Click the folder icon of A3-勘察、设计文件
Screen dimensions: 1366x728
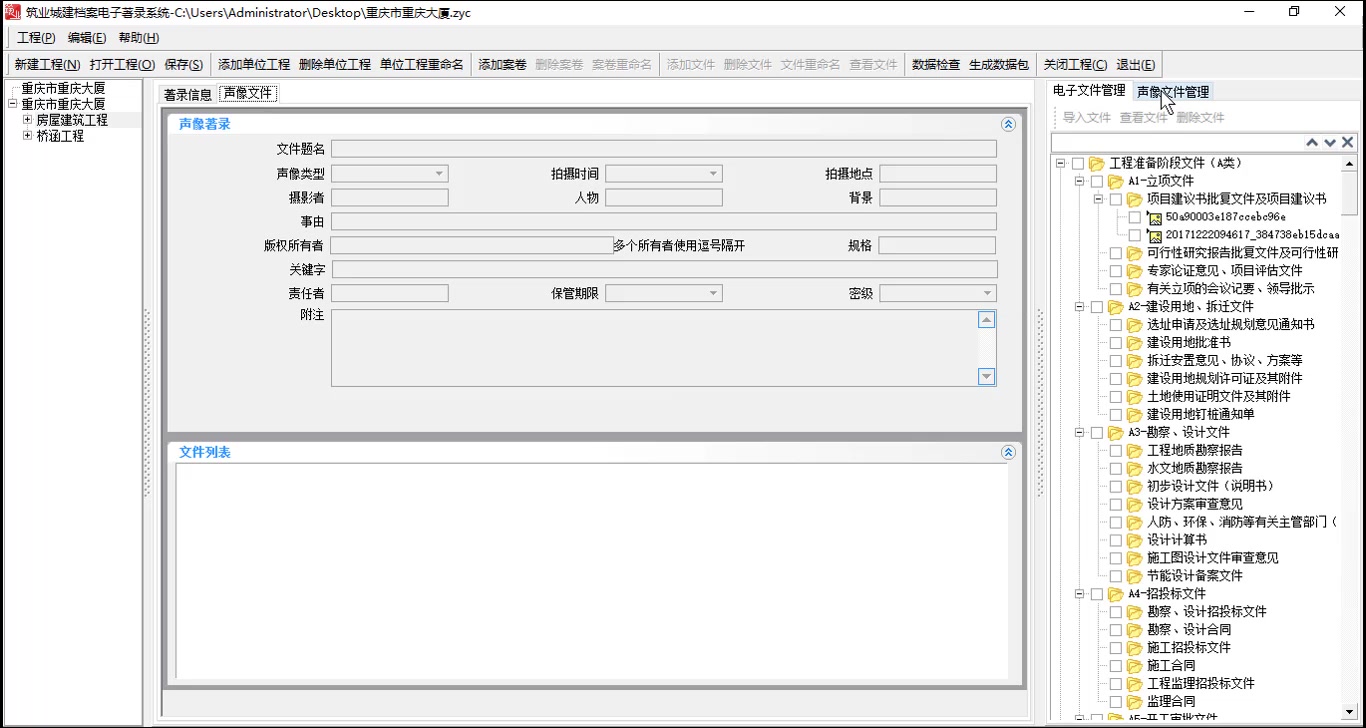[1115, 432]
